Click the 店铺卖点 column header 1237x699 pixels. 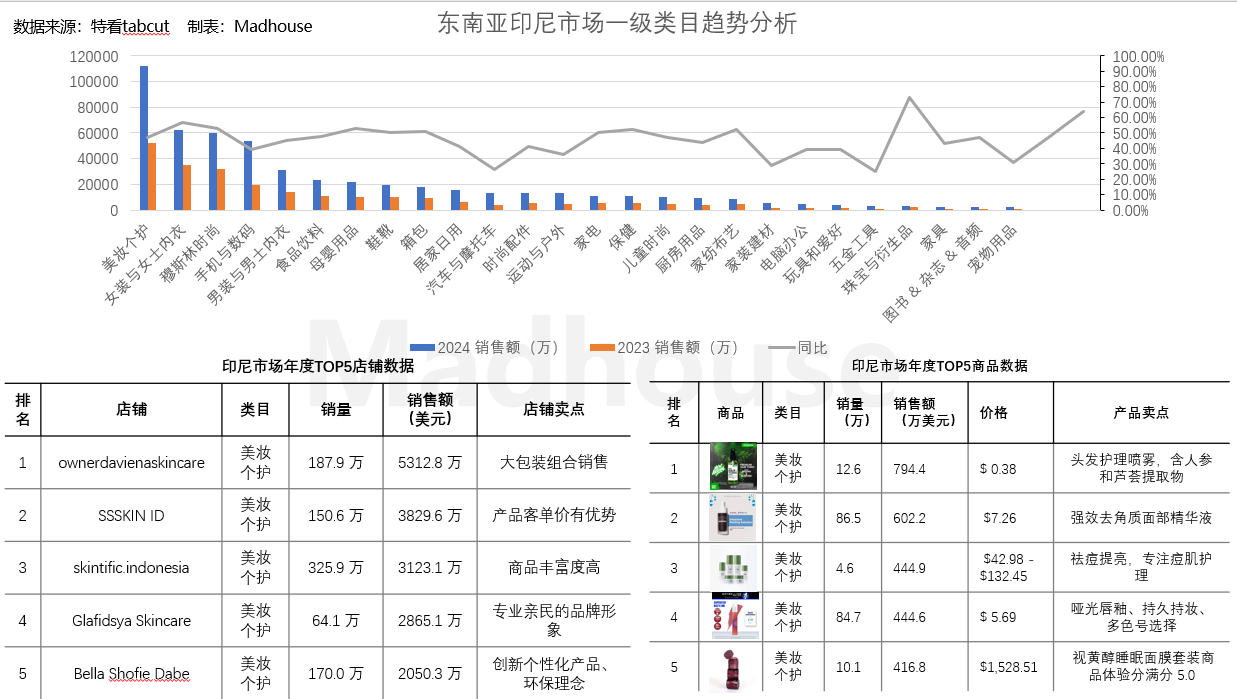click(x=553, y=409)
